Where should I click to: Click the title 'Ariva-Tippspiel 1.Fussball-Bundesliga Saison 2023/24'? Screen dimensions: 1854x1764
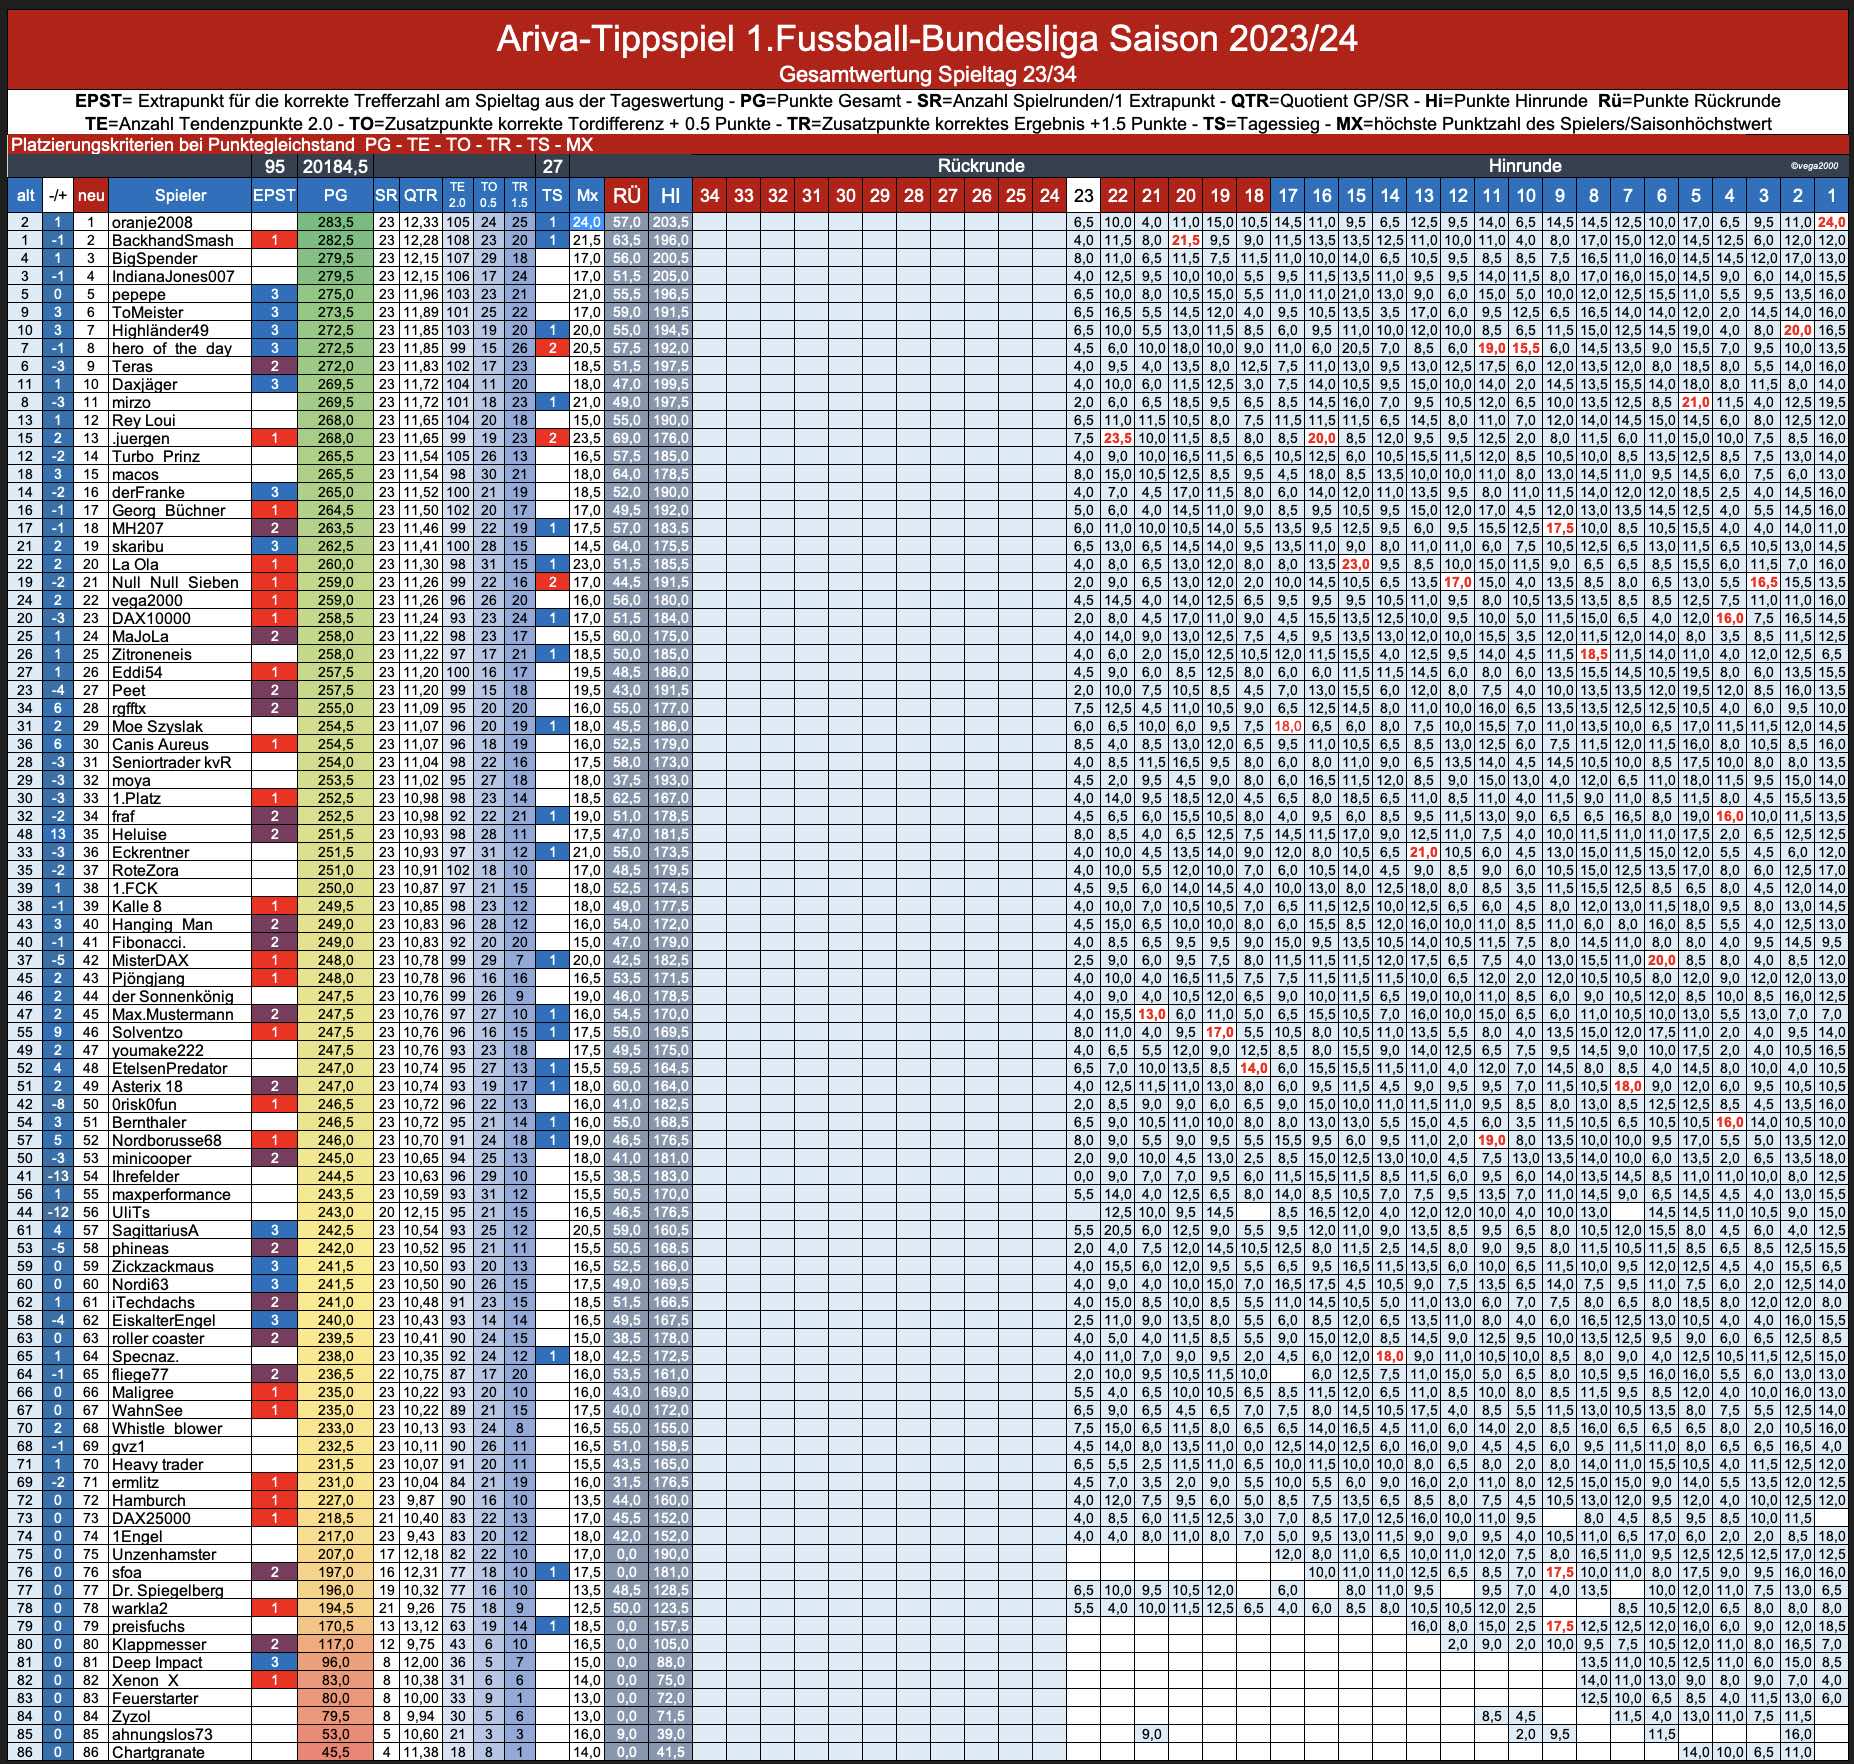click(927, 39)
